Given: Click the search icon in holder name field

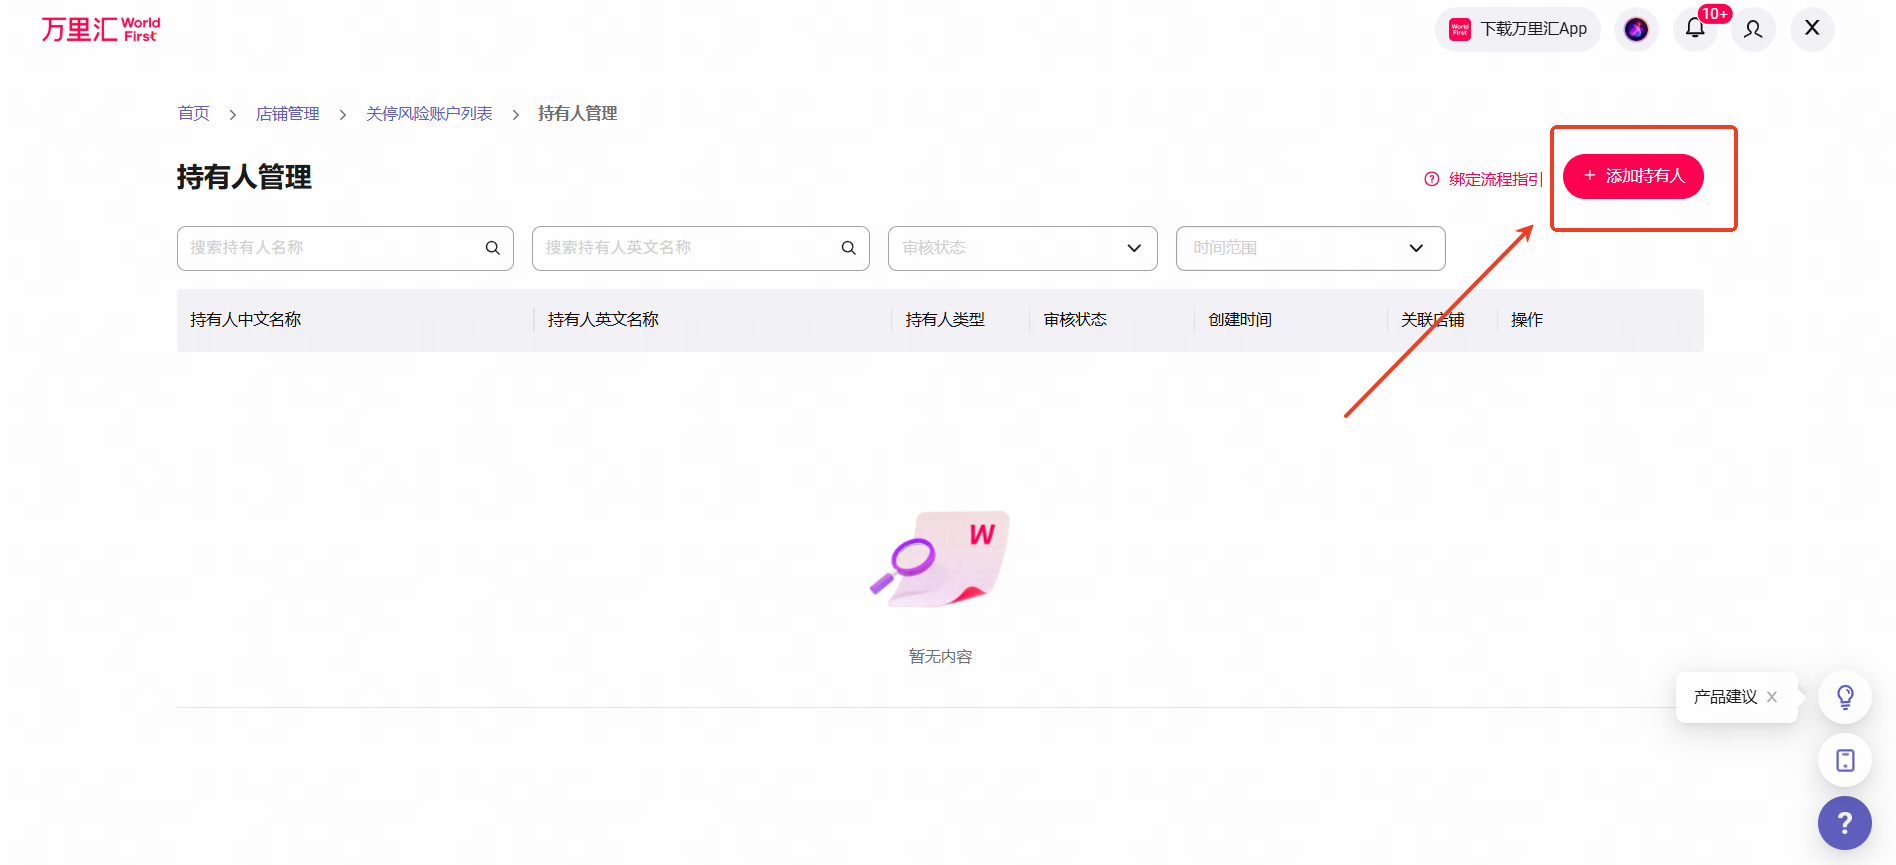Looking at the screenshot, I should [x=493, y=248].
